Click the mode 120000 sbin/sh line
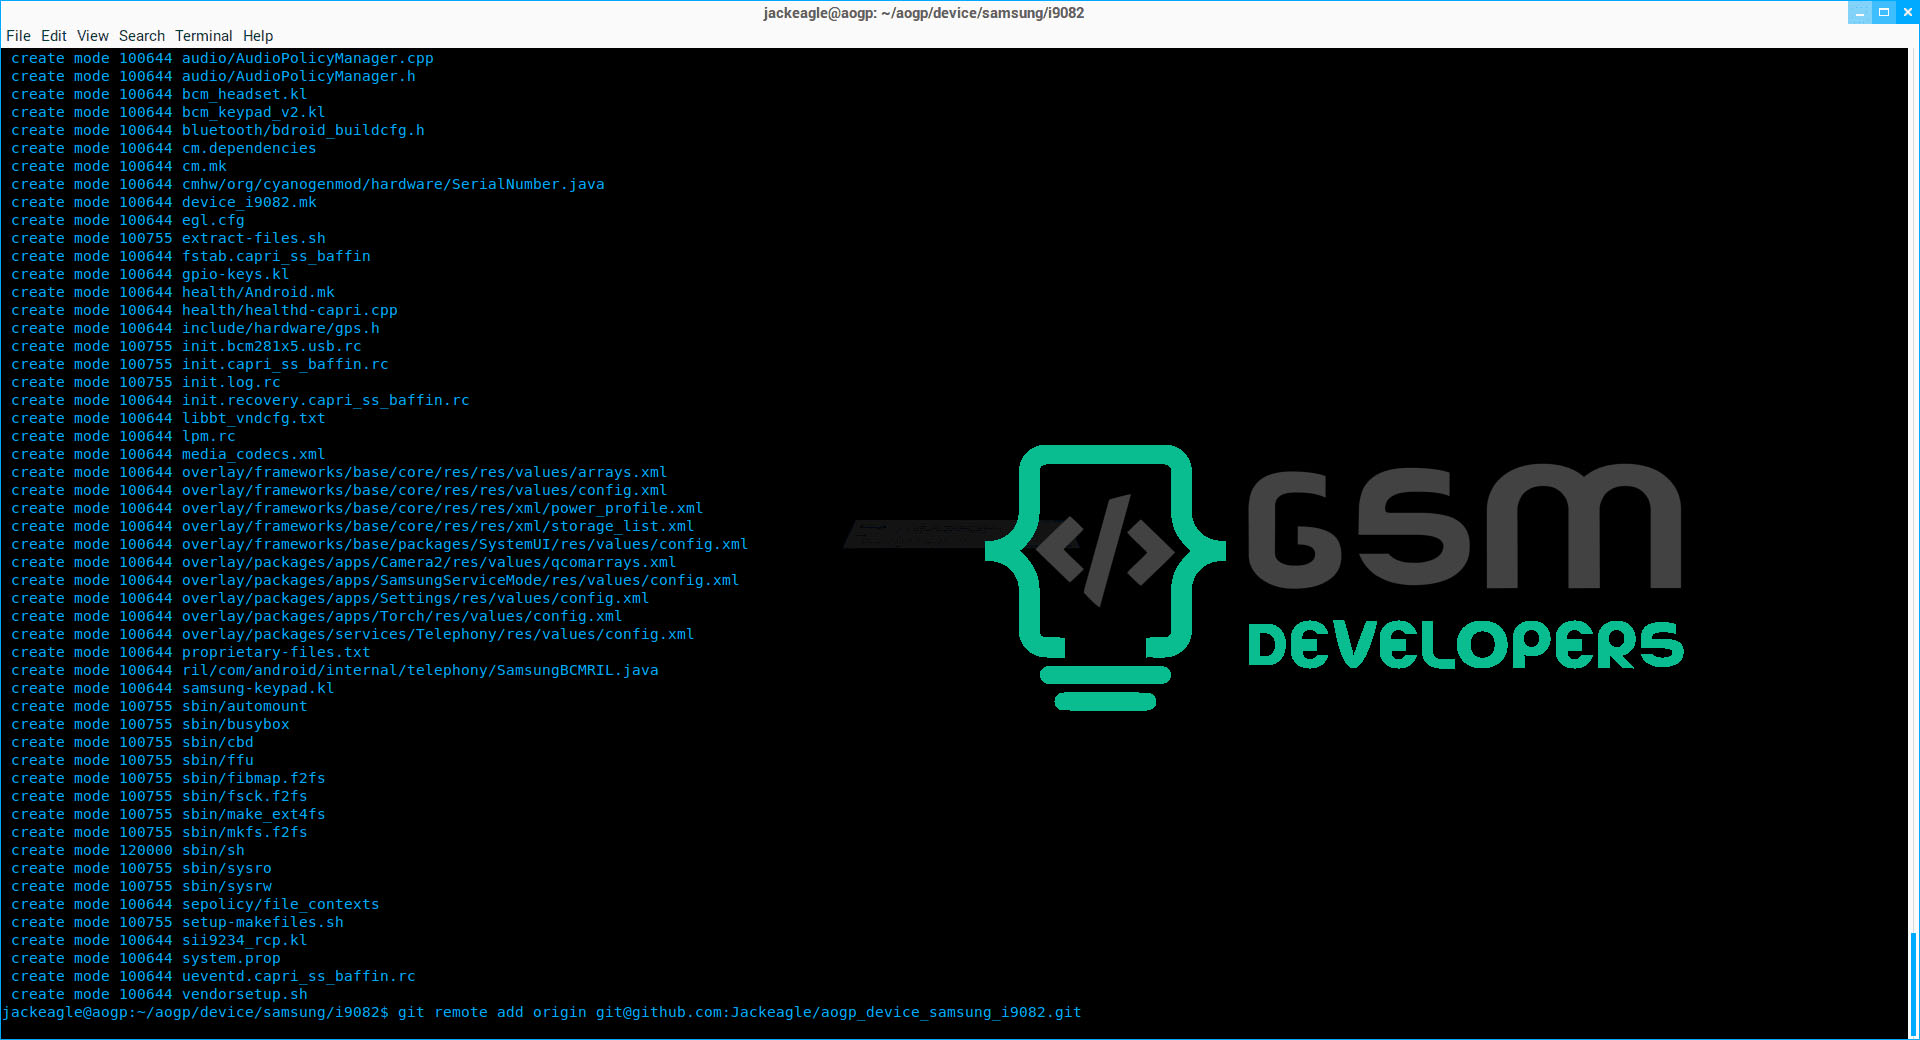 pos(128,851)
